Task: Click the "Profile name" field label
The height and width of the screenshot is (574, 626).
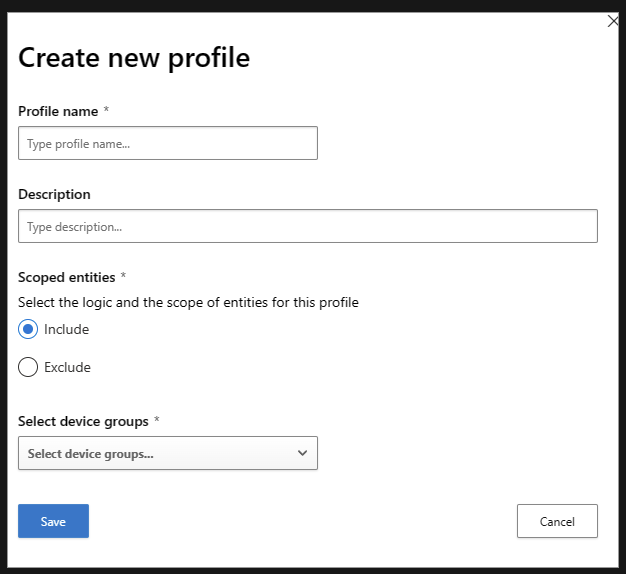Action: click(58, 111)
